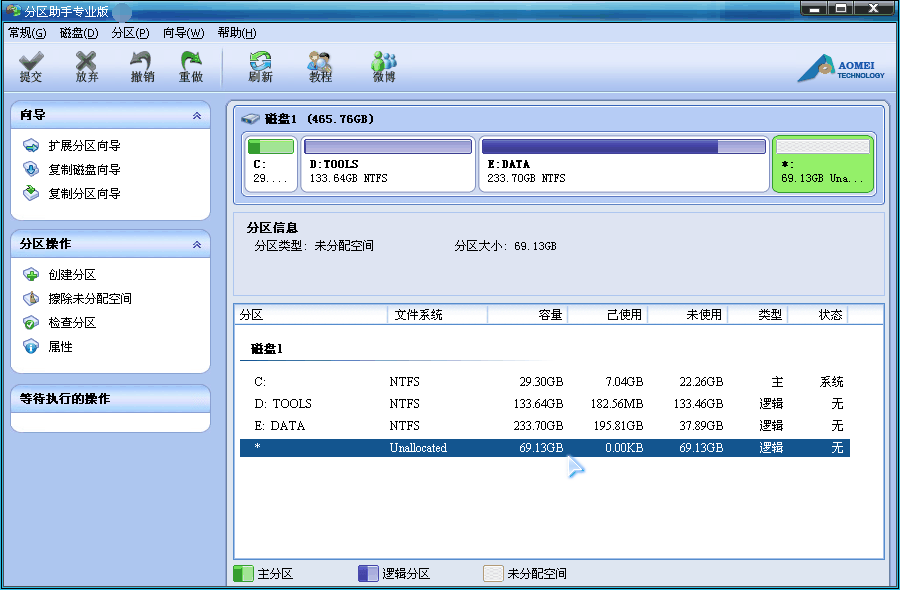The width and height of the screenshot is (900, 590).
Task: Open the 常规(G) menu
Action: (27, 32)
